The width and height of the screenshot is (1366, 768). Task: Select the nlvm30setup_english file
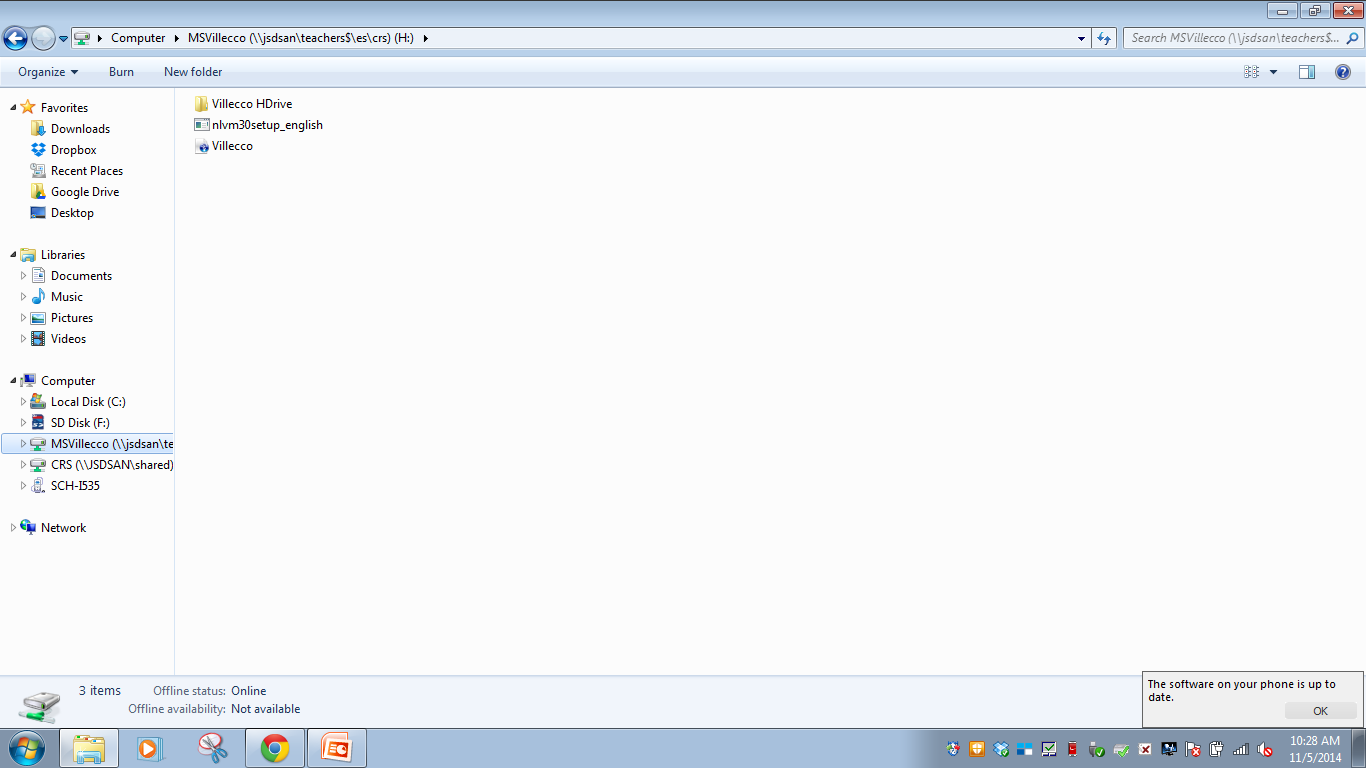(259, 125)
